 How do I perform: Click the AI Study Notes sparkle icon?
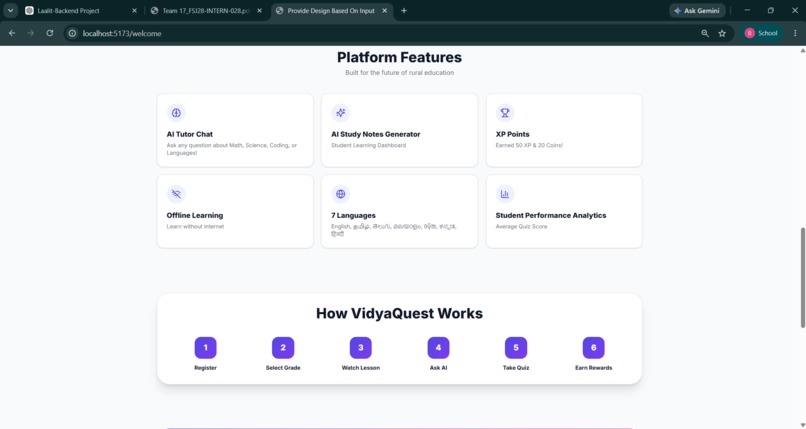click(340, 113)
